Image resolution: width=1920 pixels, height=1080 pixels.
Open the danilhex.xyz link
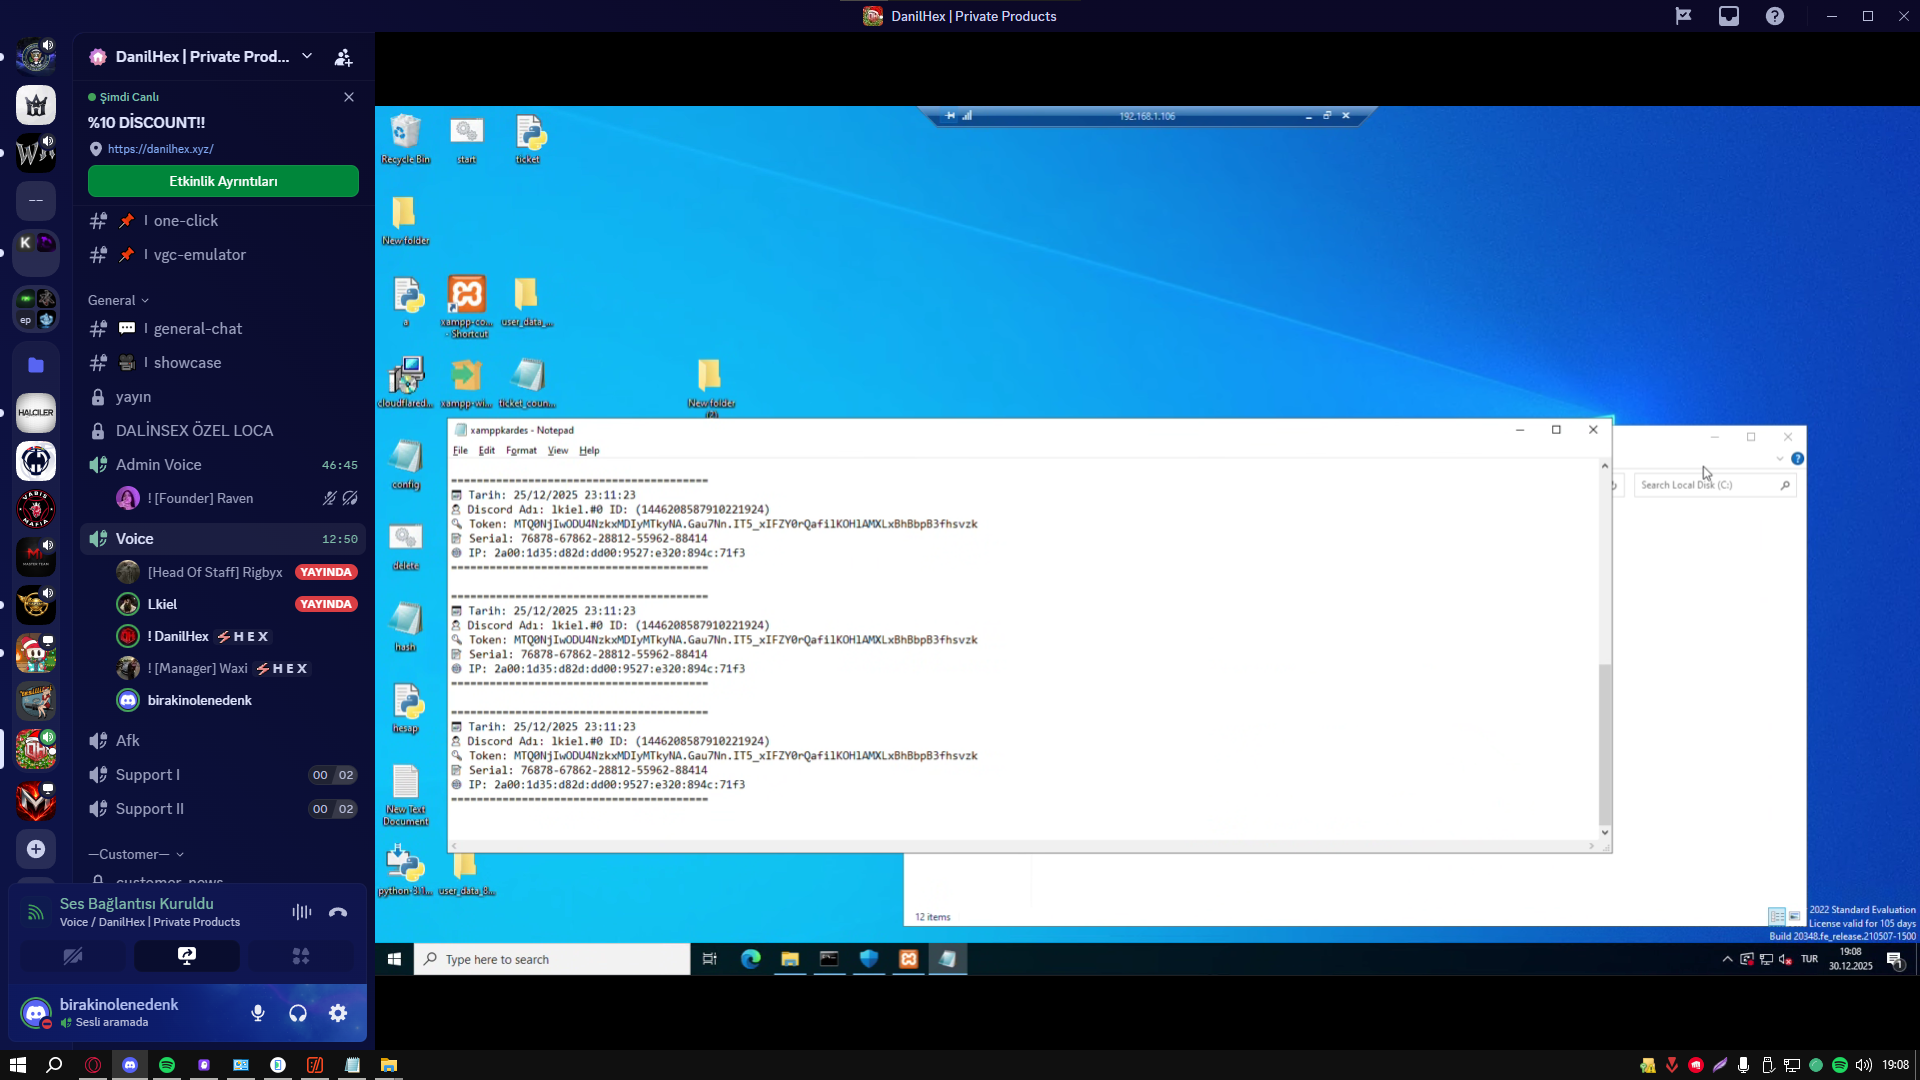point(160,149)
